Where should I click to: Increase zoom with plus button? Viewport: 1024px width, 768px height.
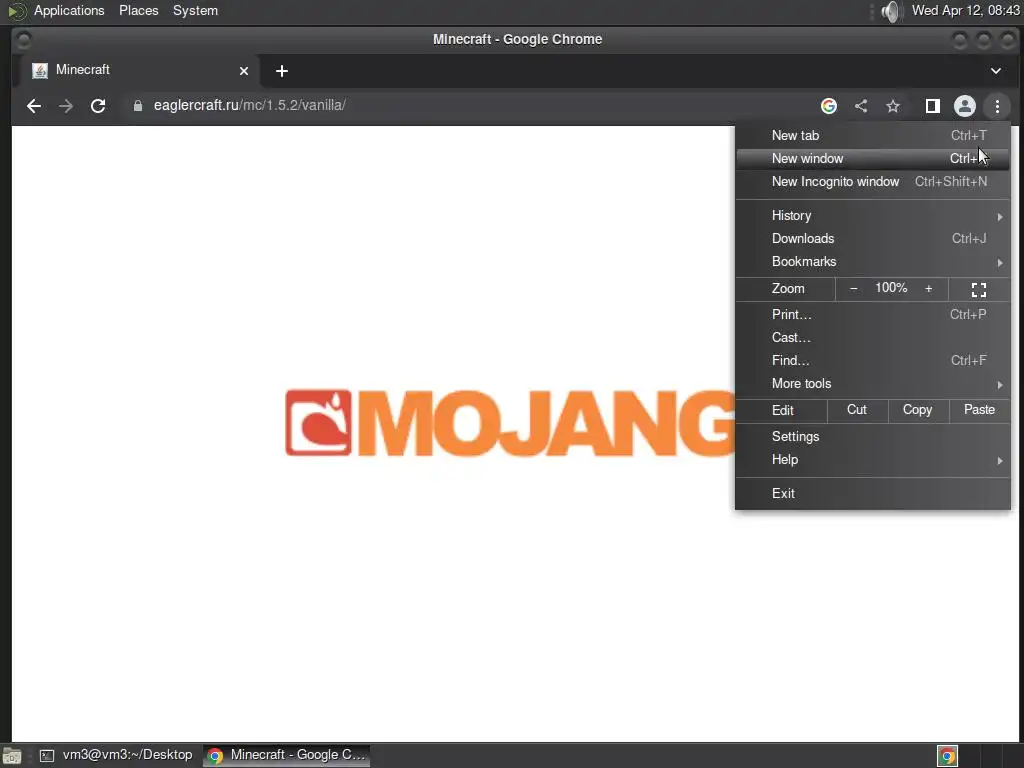click(x=928, y=289)
